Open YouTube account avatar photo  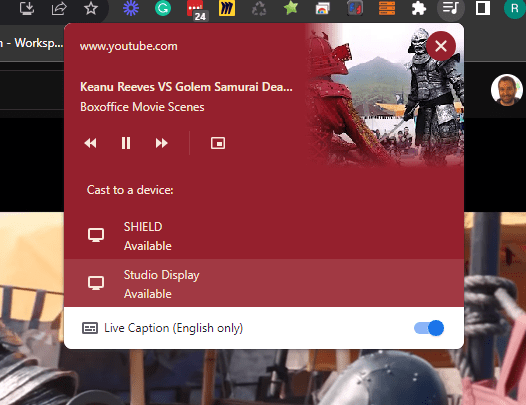pyautogui.click(x=507, y=90)
